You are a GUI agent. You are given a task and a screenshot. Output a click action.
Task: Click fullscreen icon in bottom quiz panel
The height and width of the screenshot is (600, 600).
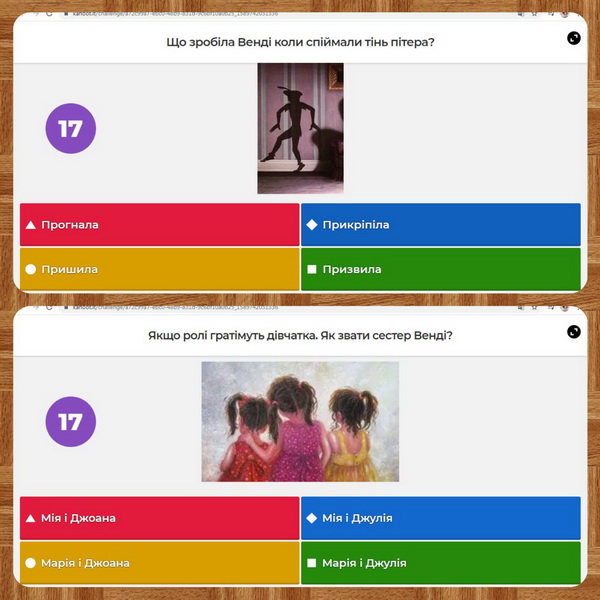coord(574,332)
